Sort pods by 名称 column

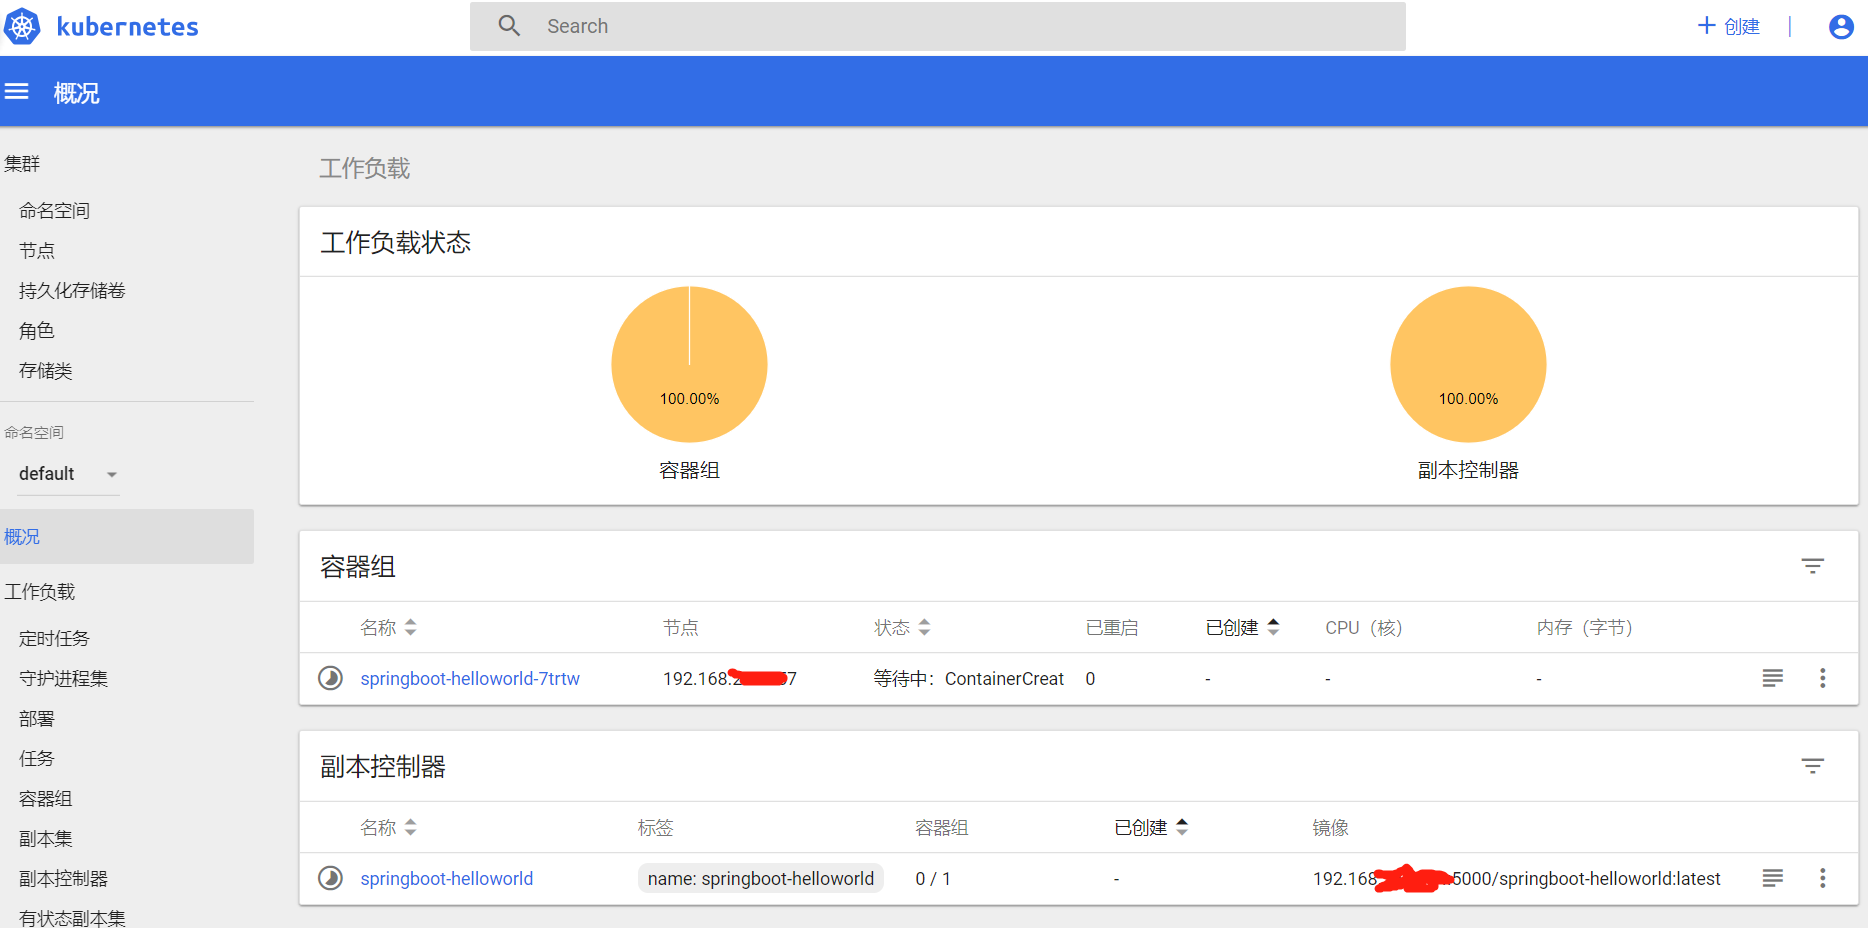[x=388, y=628]
